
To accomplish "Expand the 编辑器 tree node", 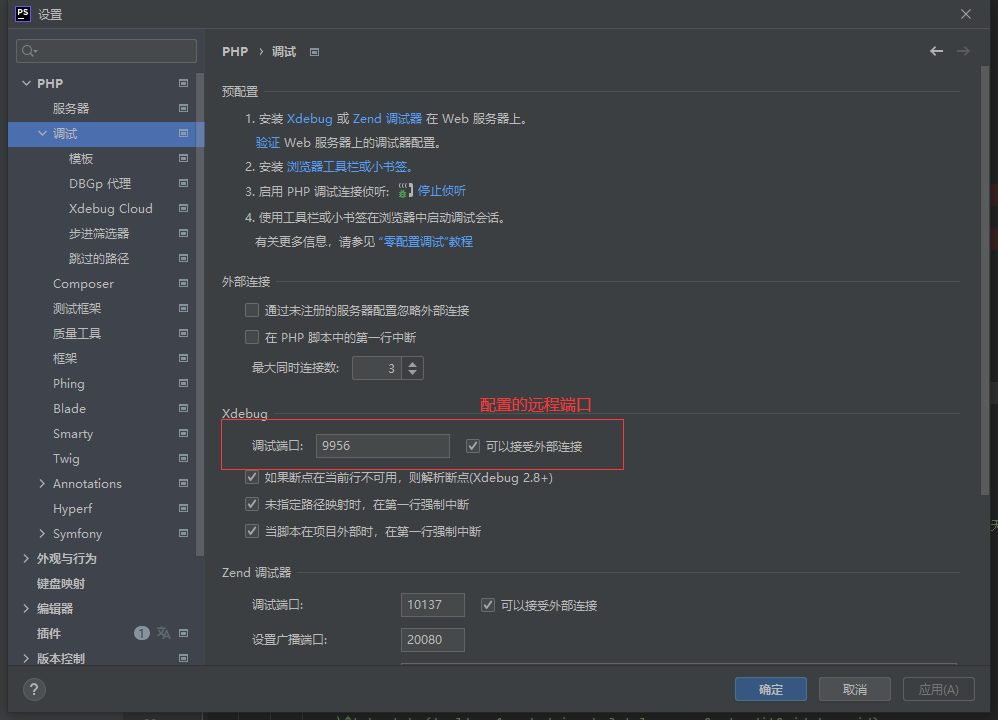I will [x=26, y=609].
